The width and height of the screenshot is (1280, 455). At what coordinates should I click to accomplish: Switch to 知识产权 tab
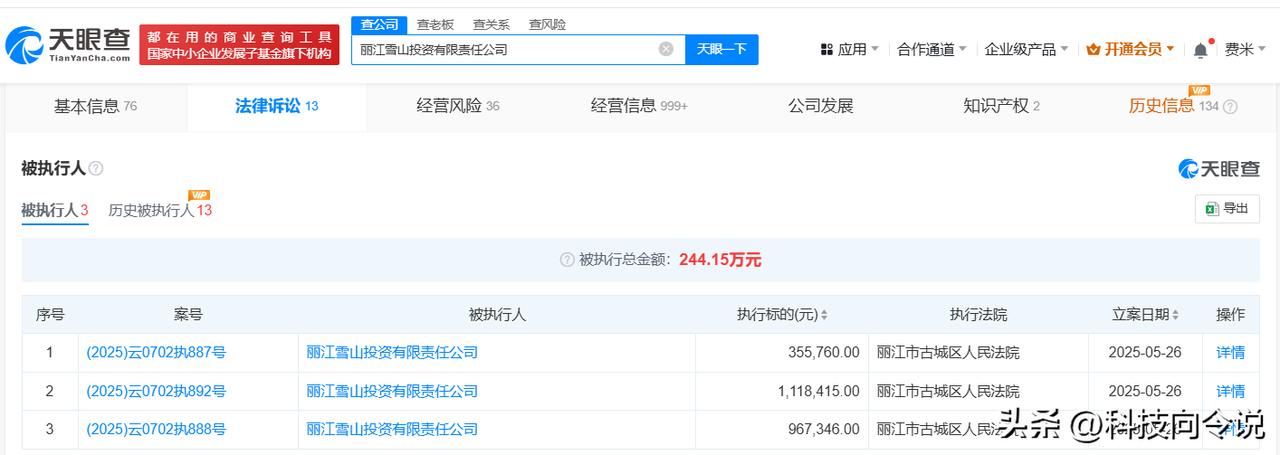[1001, 106]
